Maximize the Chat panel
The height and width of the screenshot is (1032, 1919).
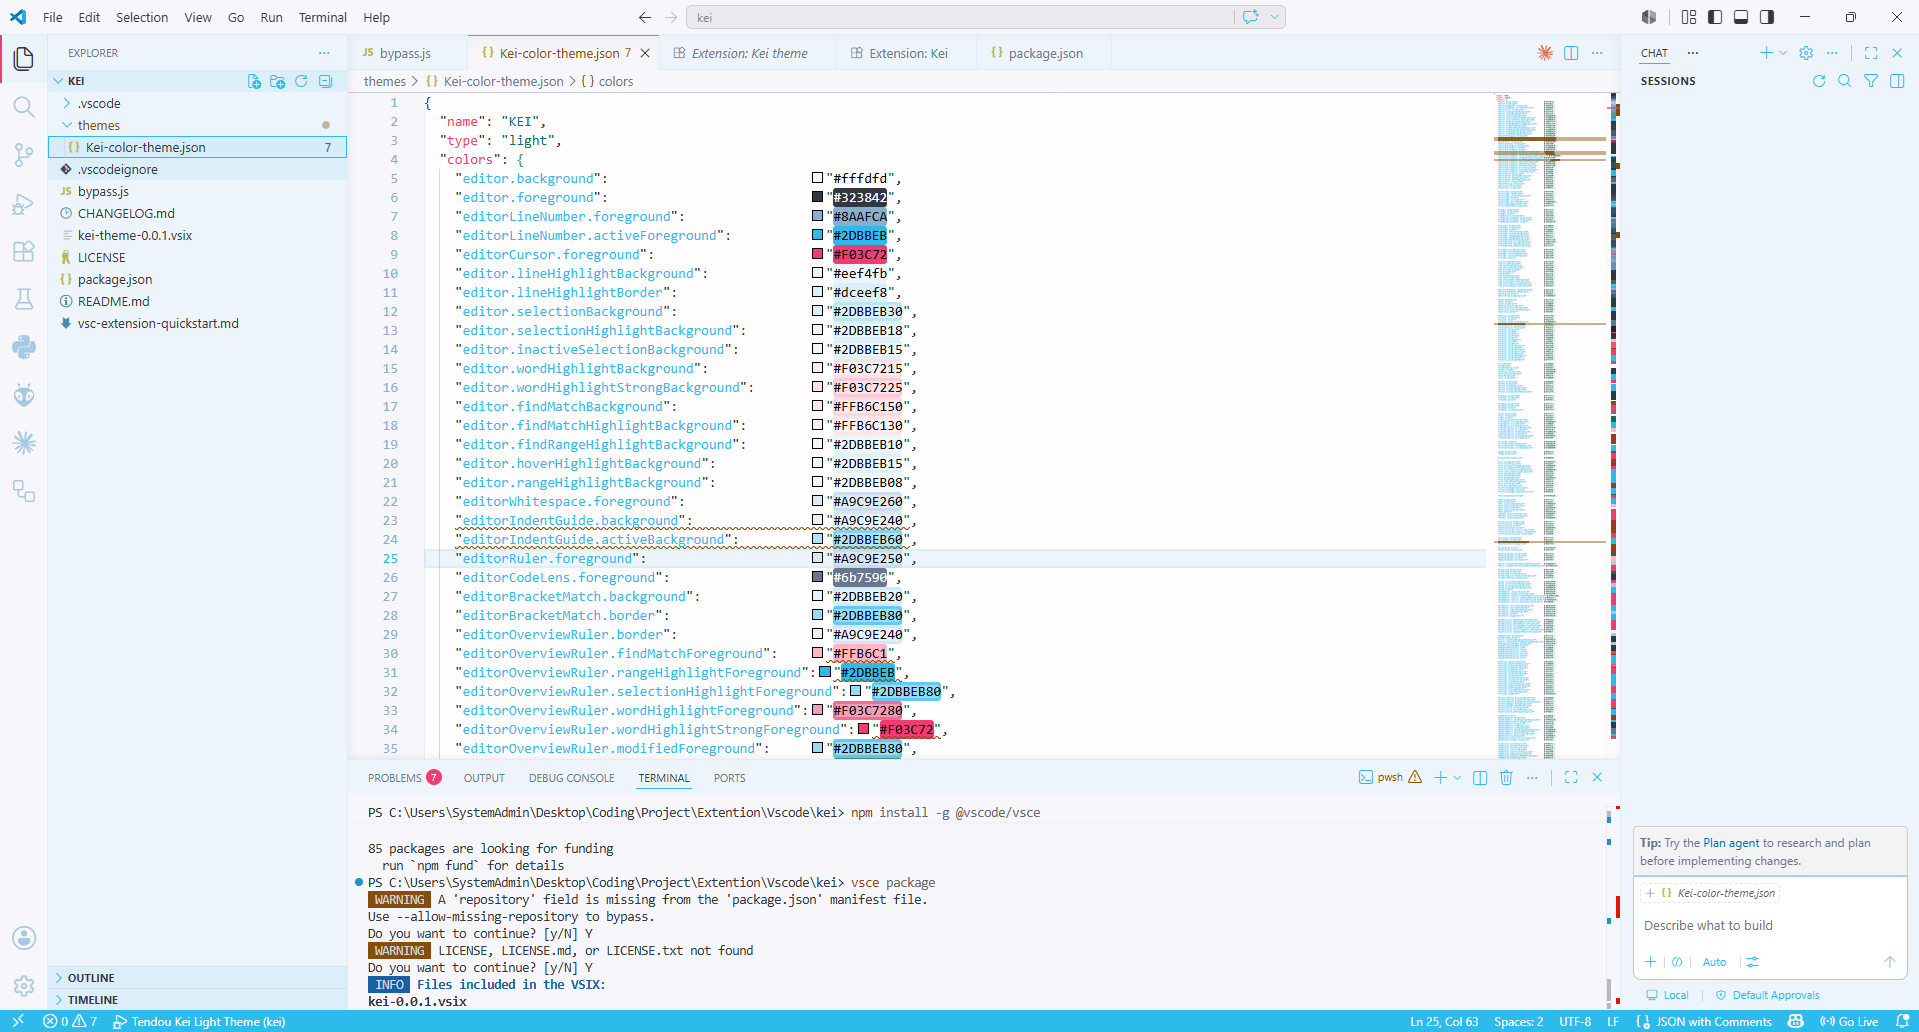[x=1871, y=53]
